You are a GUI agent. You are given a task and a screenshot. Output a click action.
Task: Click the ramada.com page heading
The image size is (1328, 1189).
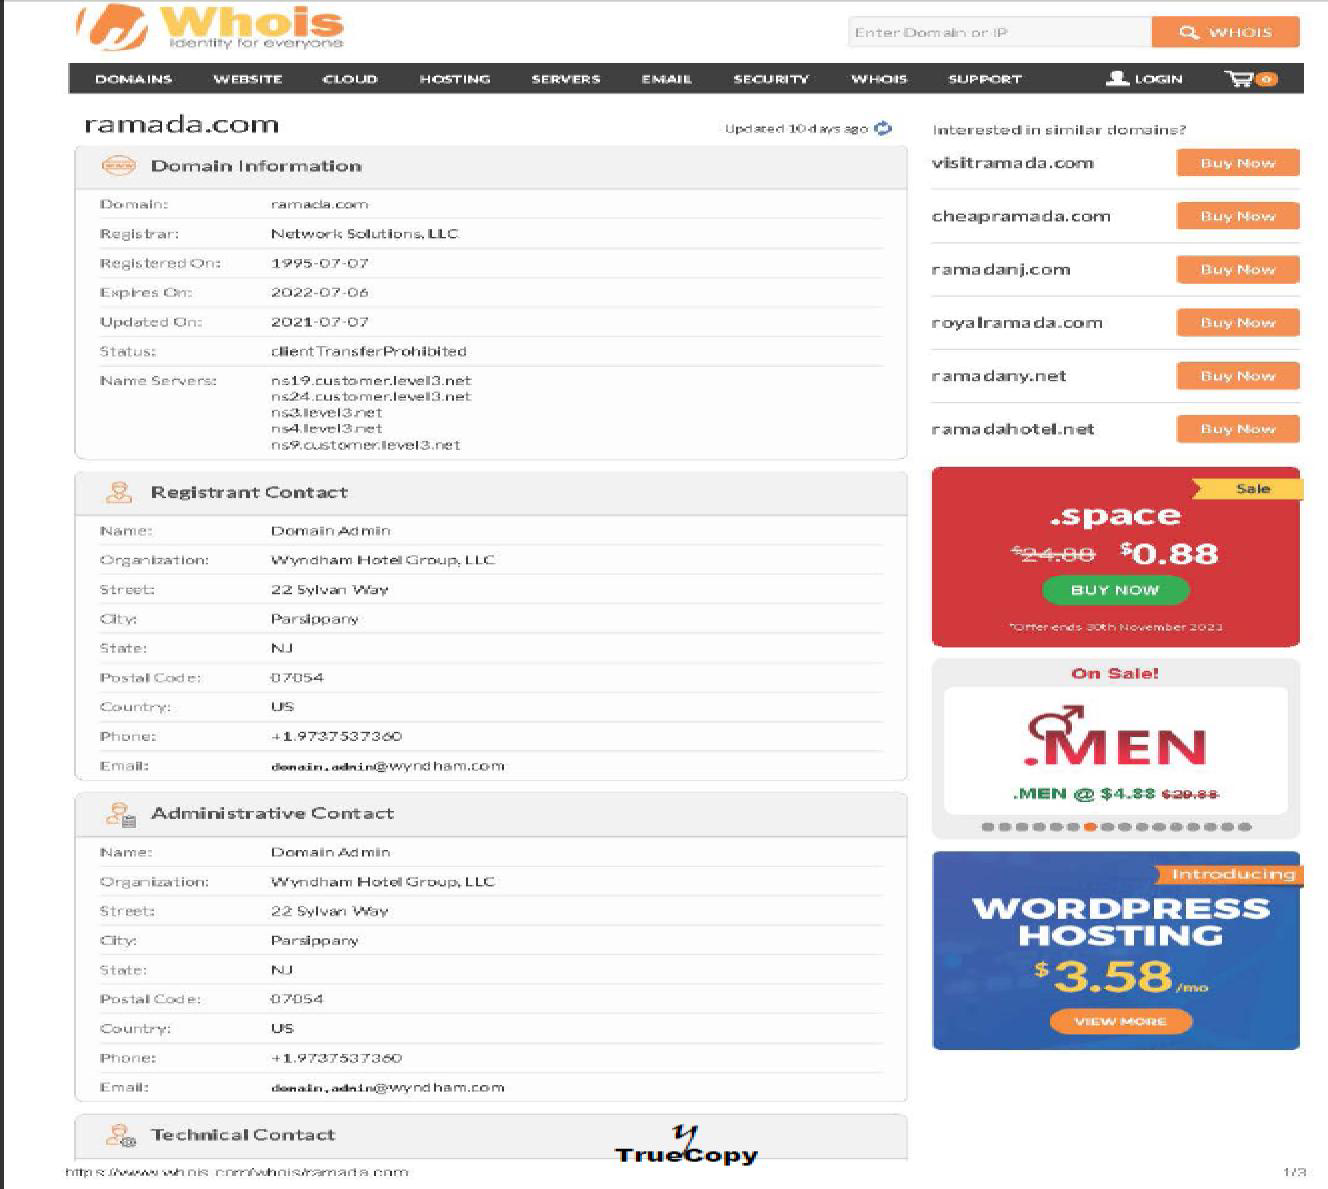[x=181, y=125]
